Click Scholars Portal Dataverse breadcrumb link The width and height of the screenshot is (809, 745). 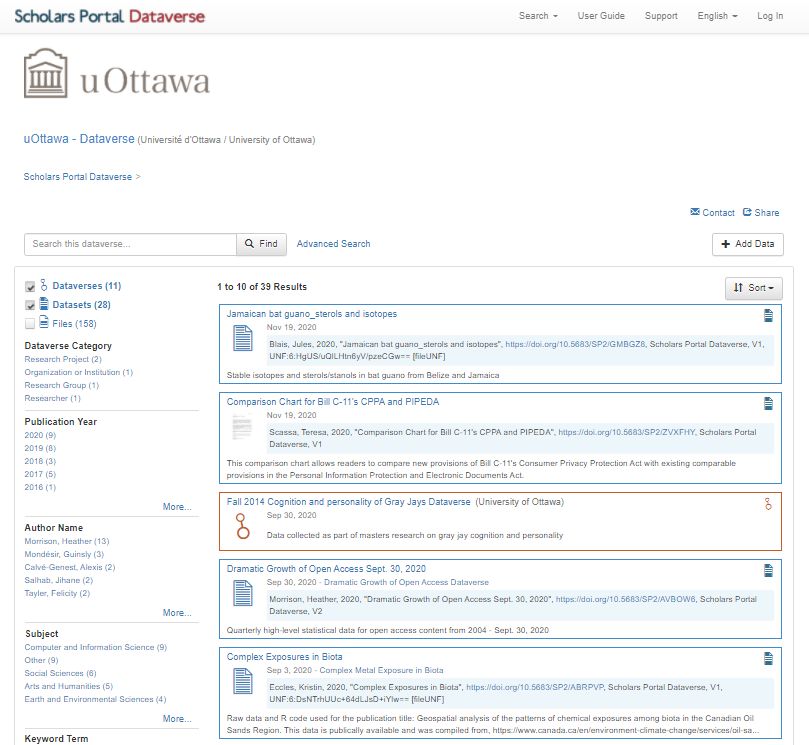coord(78,176)
